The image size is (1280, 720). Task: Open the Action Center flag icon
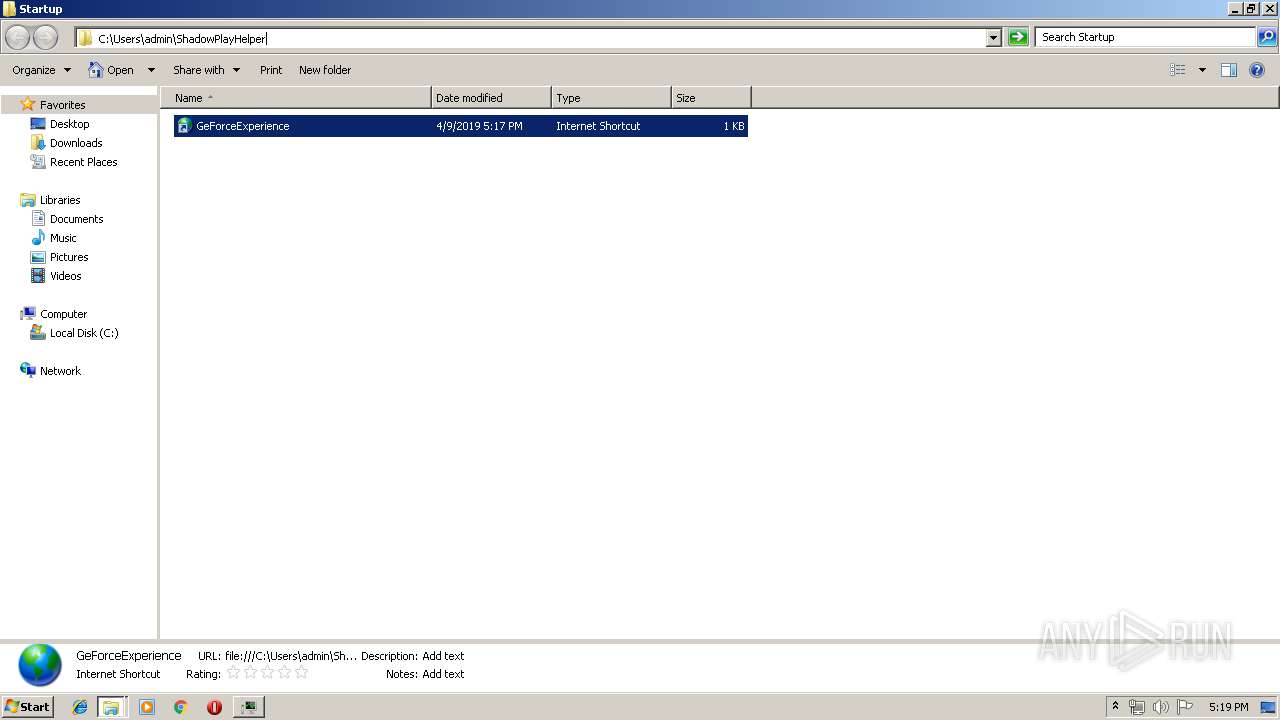point(1185,707)
